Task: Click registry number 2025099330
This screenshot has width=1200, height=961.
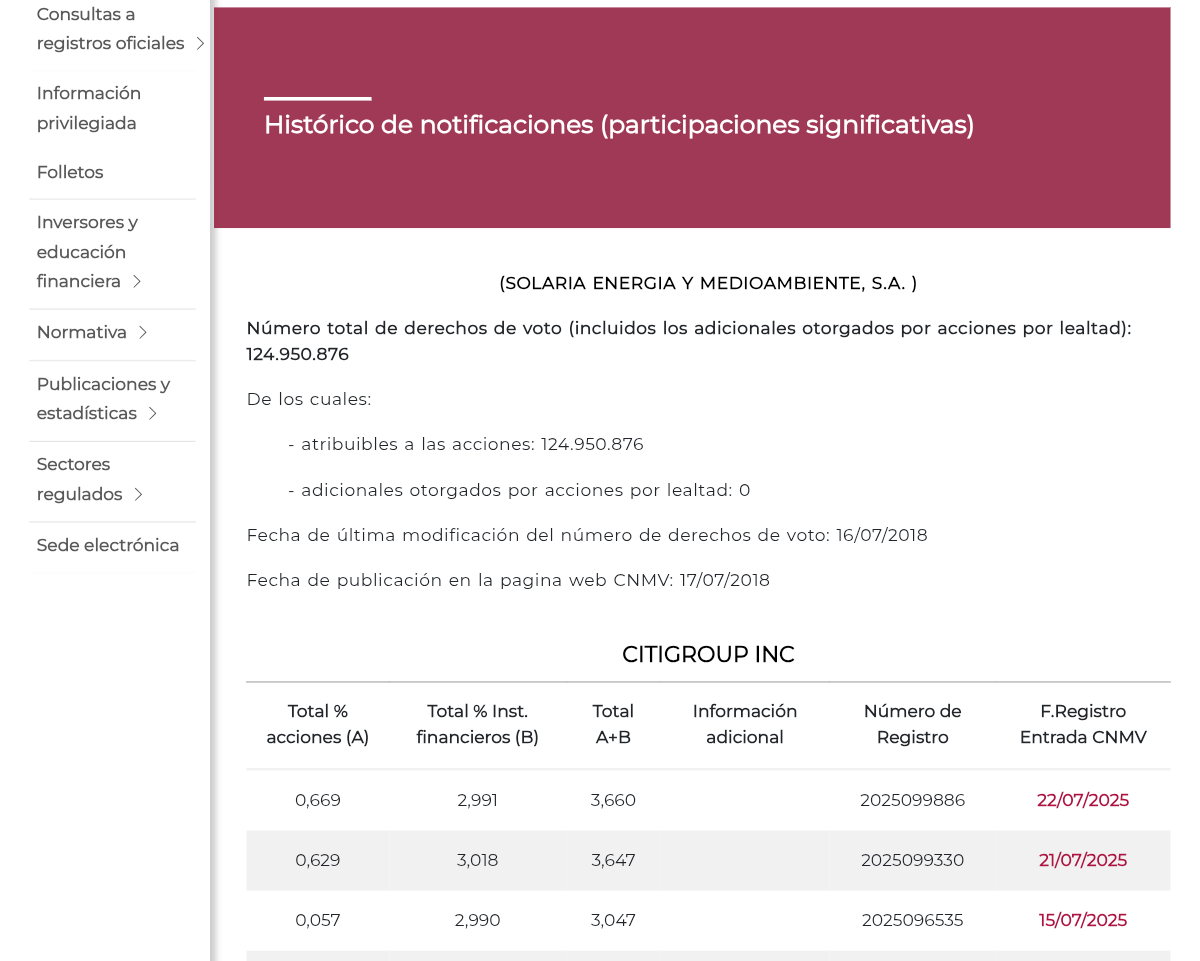Action: coord(913,860)
